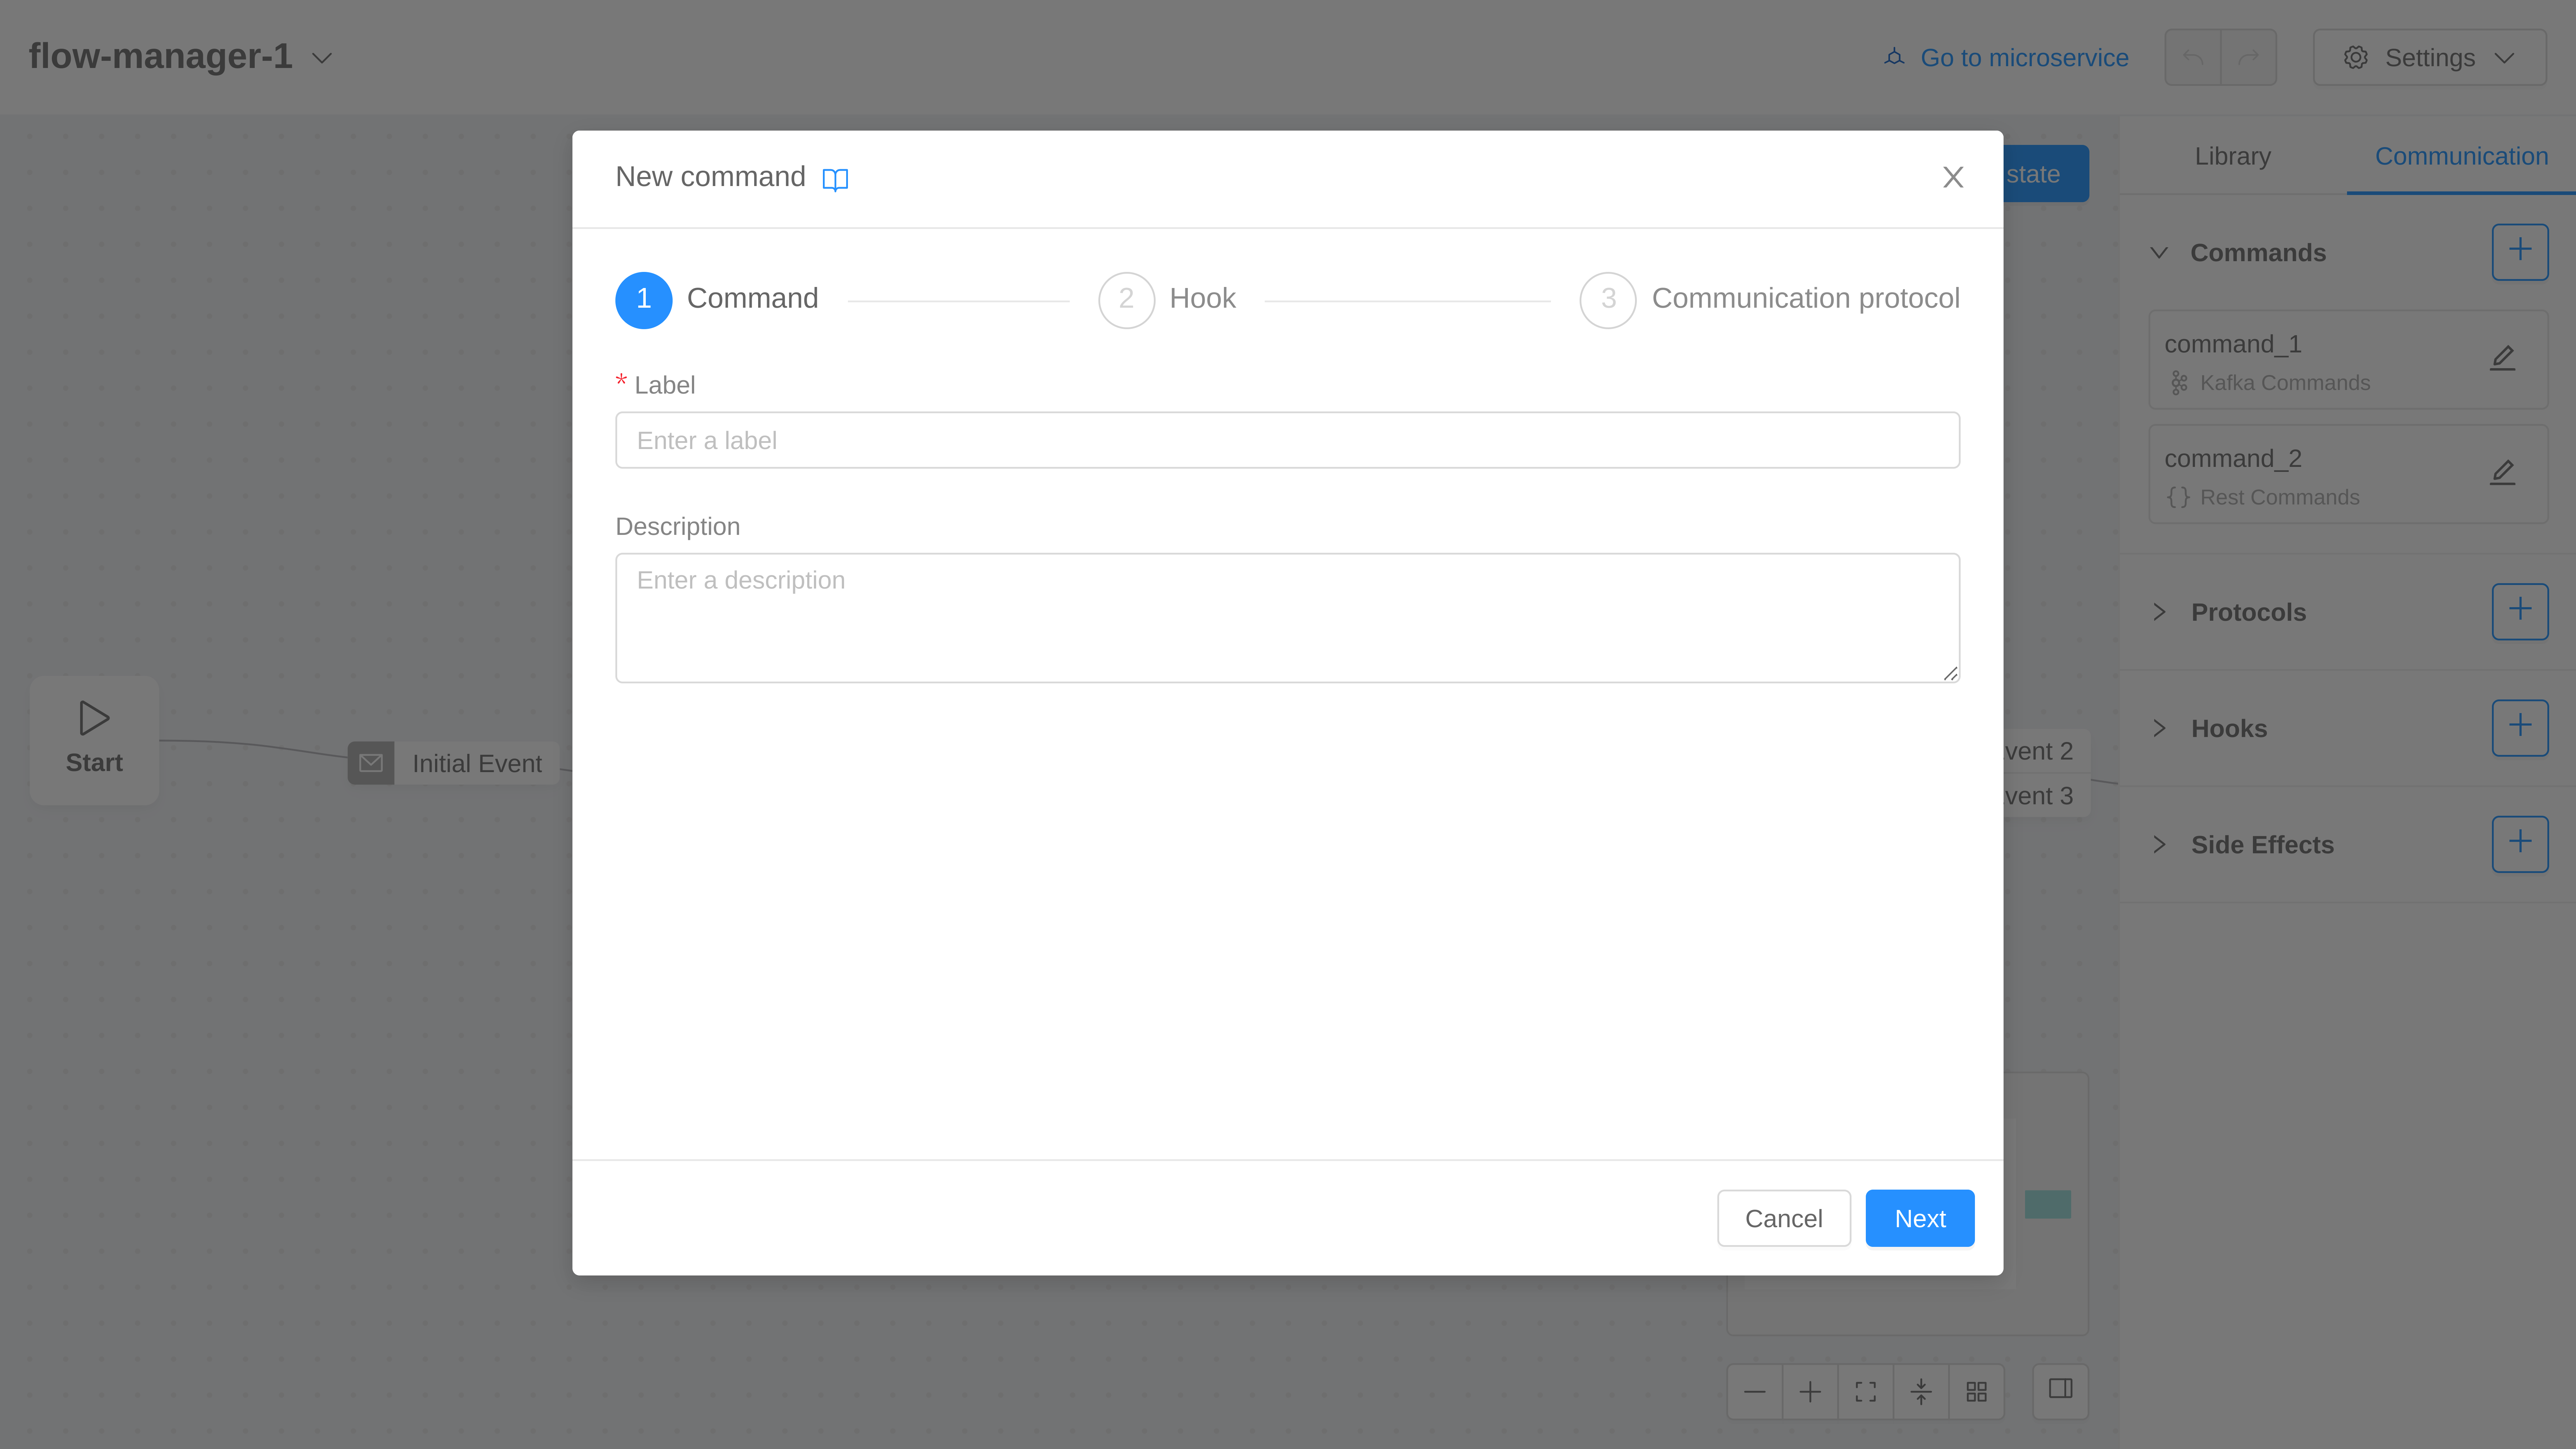
Task: Add a new side effect with plus icon
Action: coord(2519,843)
